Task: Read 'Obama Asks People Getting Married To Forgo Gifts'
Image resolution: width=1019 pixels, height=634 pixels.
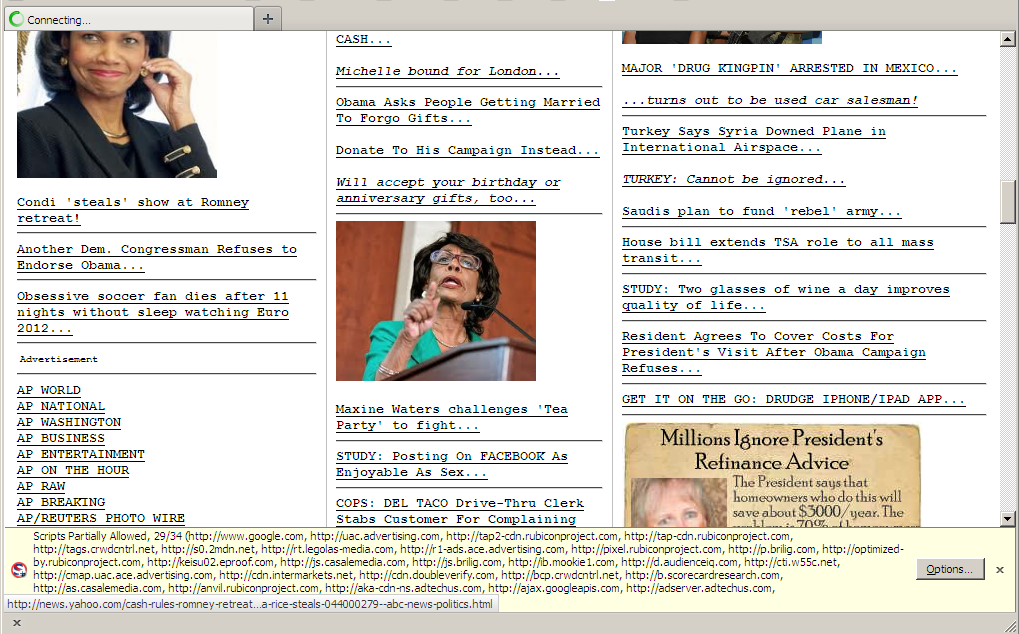Action: click(468, 110)
